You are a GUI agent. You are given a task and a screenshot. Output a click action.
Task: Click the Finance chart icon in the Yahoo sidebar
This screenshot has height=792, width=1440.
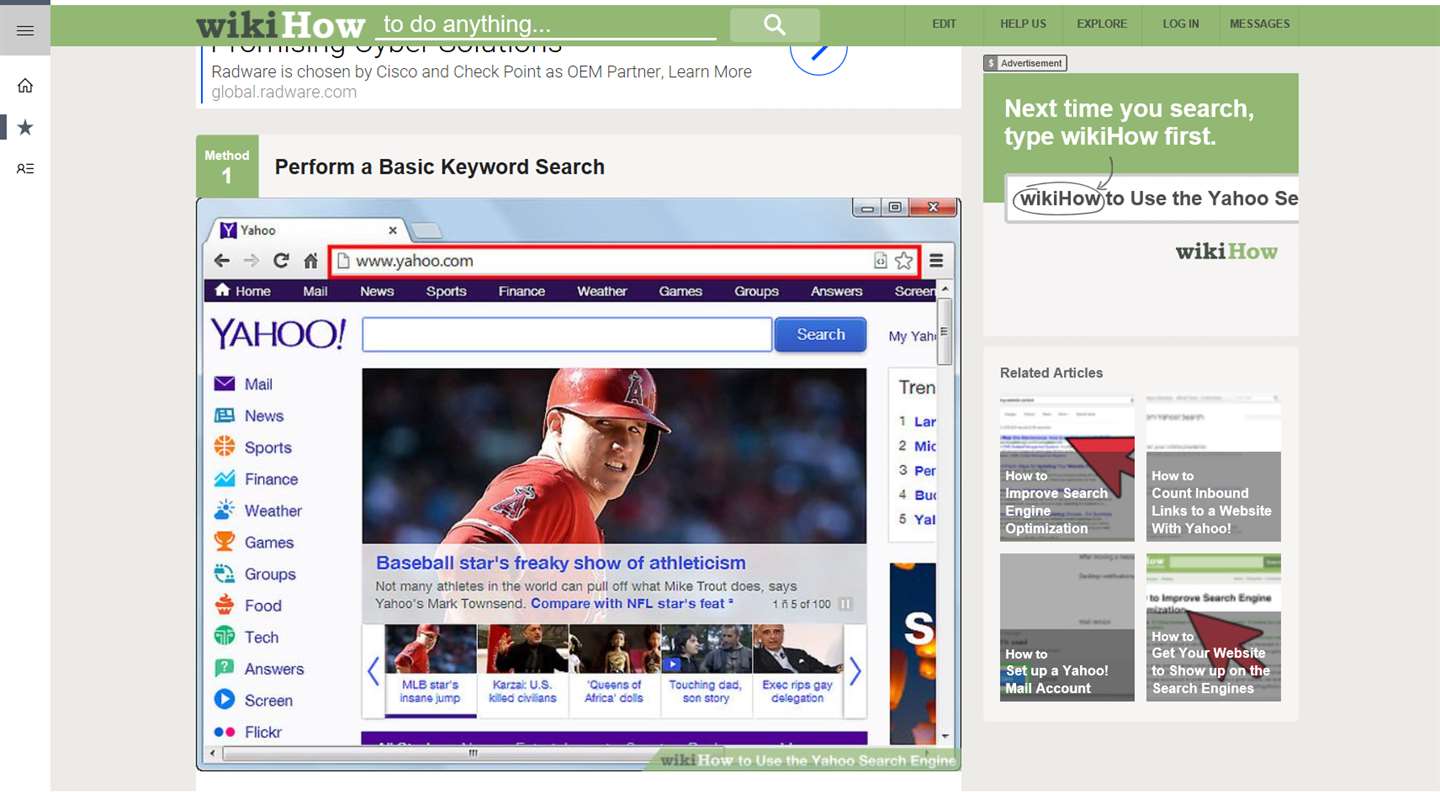225,479
